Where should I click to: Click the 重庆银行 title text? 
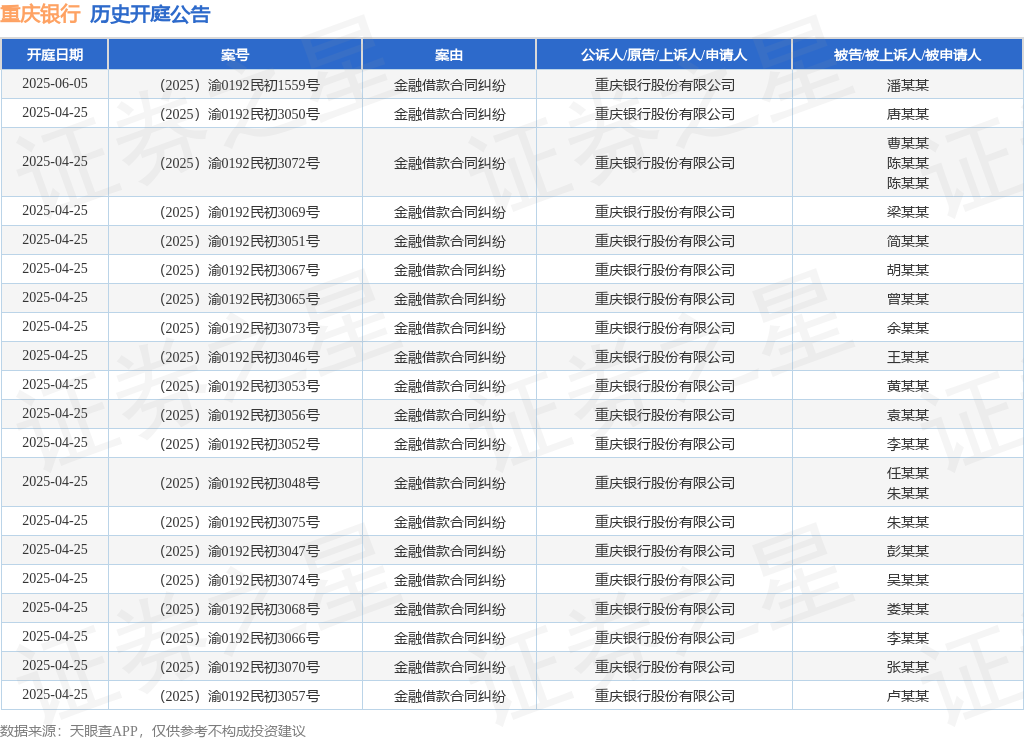(x=40, y=14)
